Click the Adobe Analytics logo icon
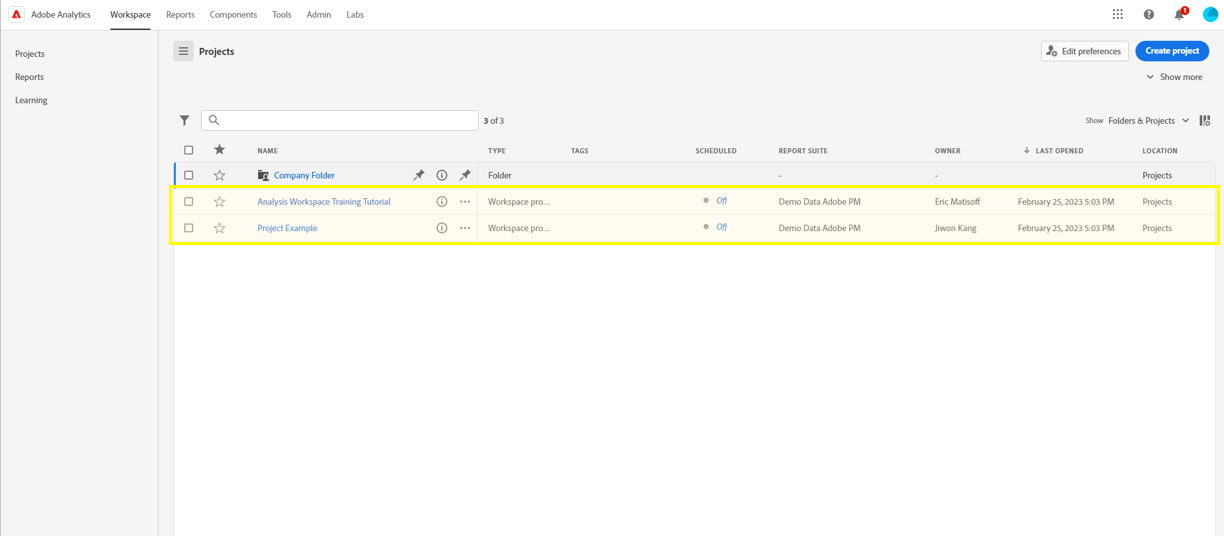The width and height of the screenshot is (1224, 536). 16,14
